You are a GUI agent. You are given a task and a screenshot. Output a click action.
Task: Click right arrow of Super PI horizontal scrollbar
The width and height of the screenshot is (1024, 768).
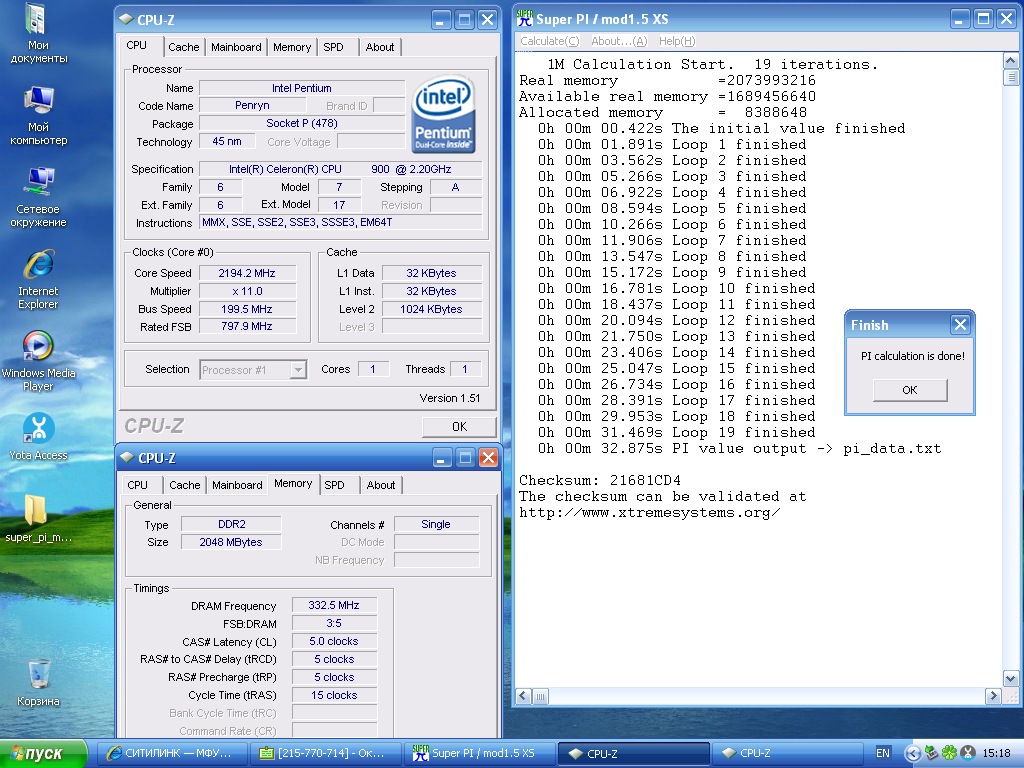point(993,696)
